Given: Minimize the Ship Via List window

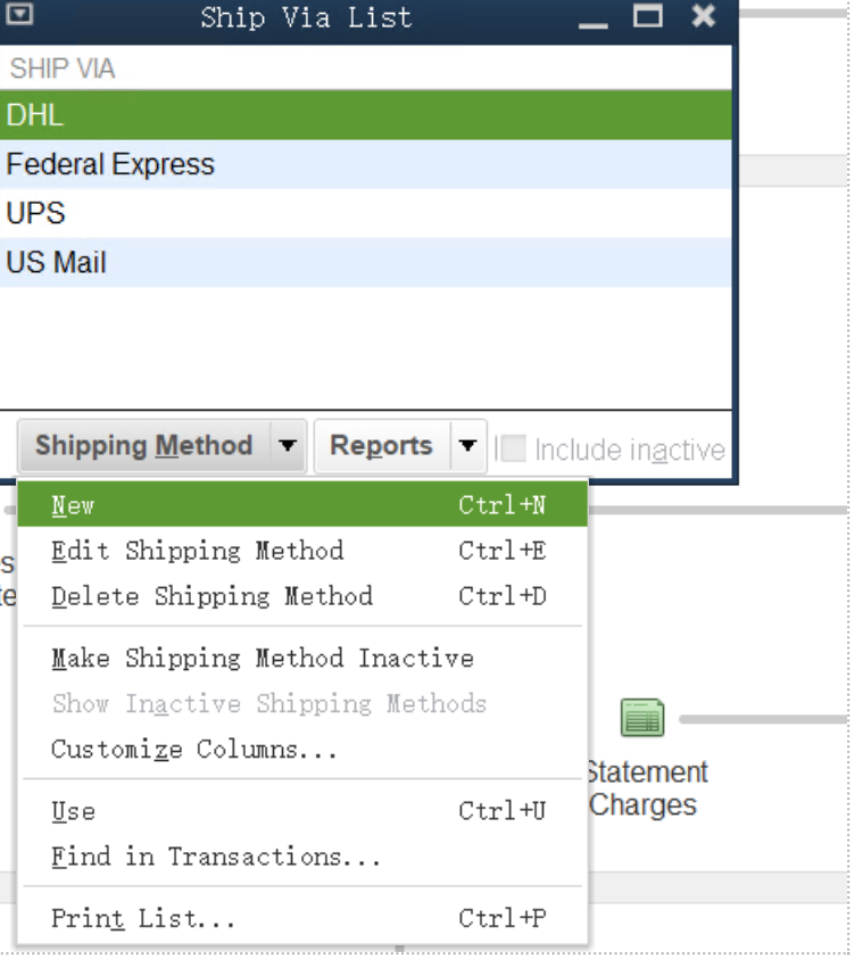Looking at the screenshot, I should 593,18.
